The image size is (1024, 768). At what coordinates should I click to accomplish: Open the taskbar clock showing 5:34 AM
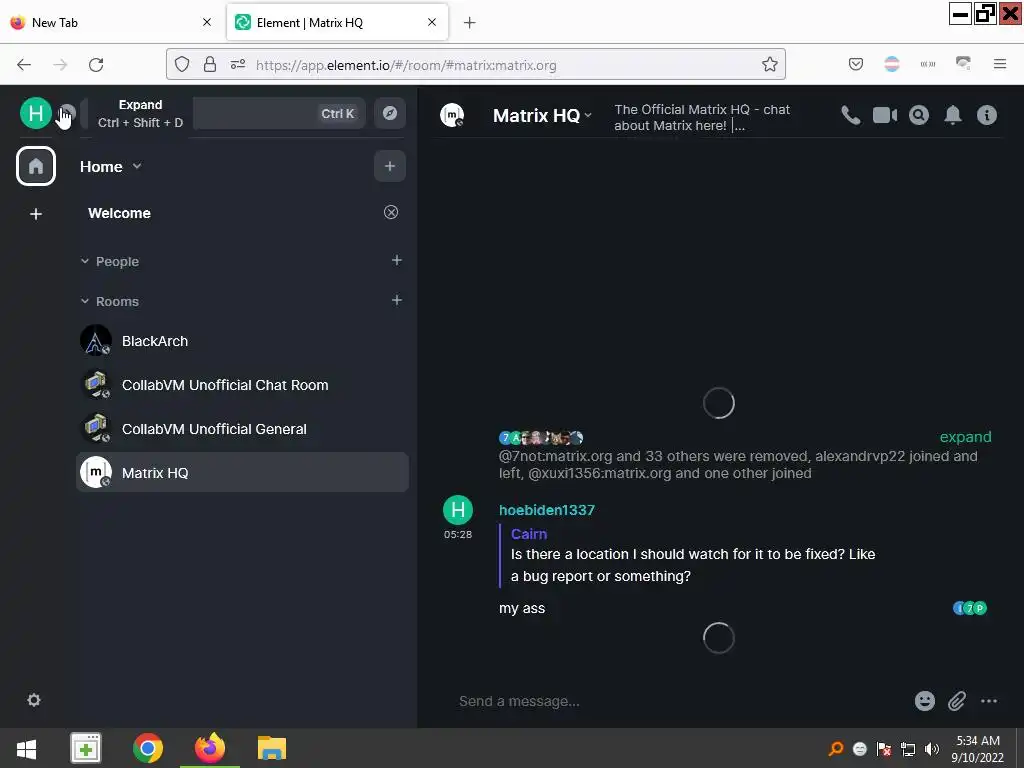coord(978,749)
